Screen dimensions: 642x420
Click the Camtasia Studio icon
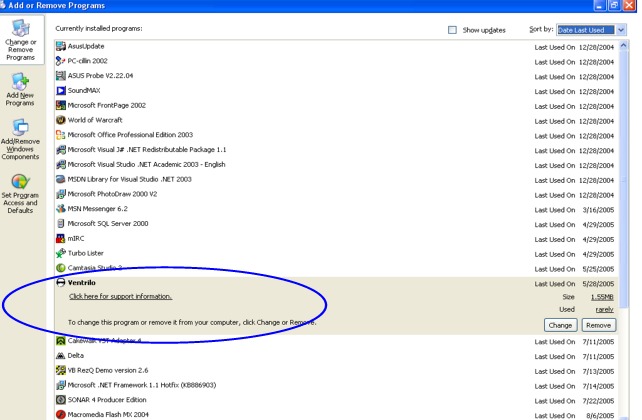pos(61,268)
